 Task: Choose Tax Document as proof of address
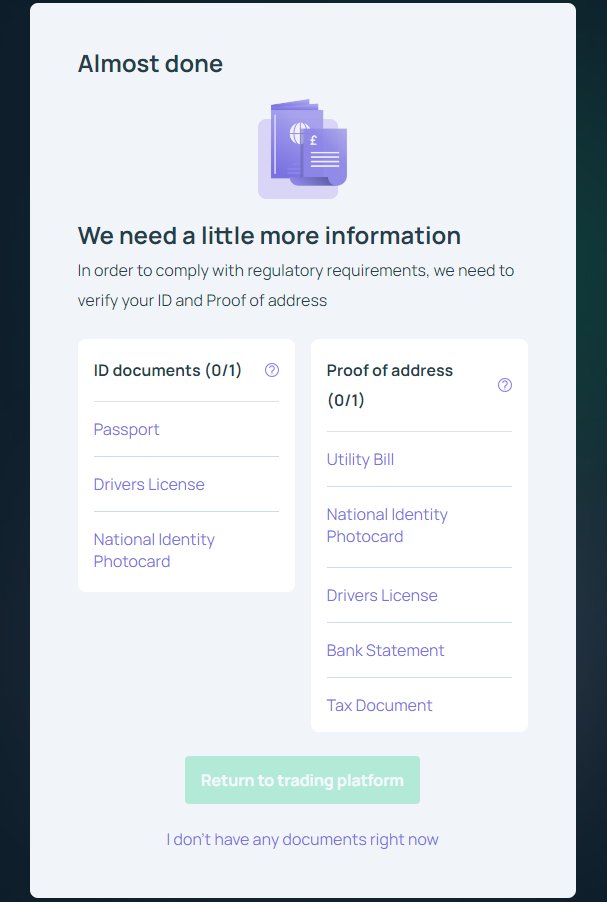tap(379, 706)
